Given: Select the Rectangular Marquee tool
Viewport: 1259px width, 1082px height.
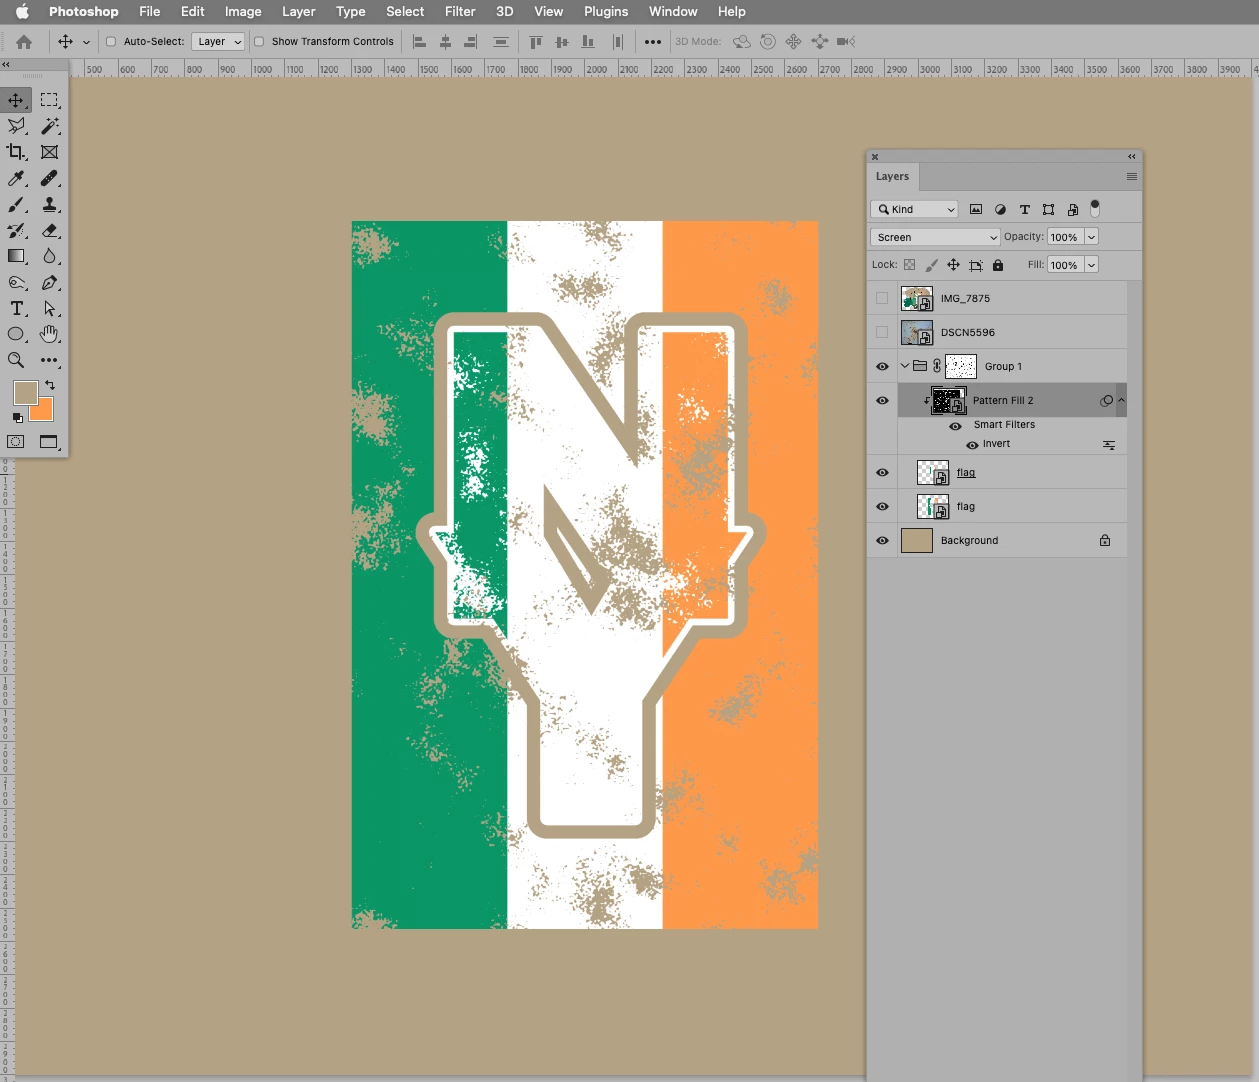Looking at the screenshot, I should (x=49, y=100).
